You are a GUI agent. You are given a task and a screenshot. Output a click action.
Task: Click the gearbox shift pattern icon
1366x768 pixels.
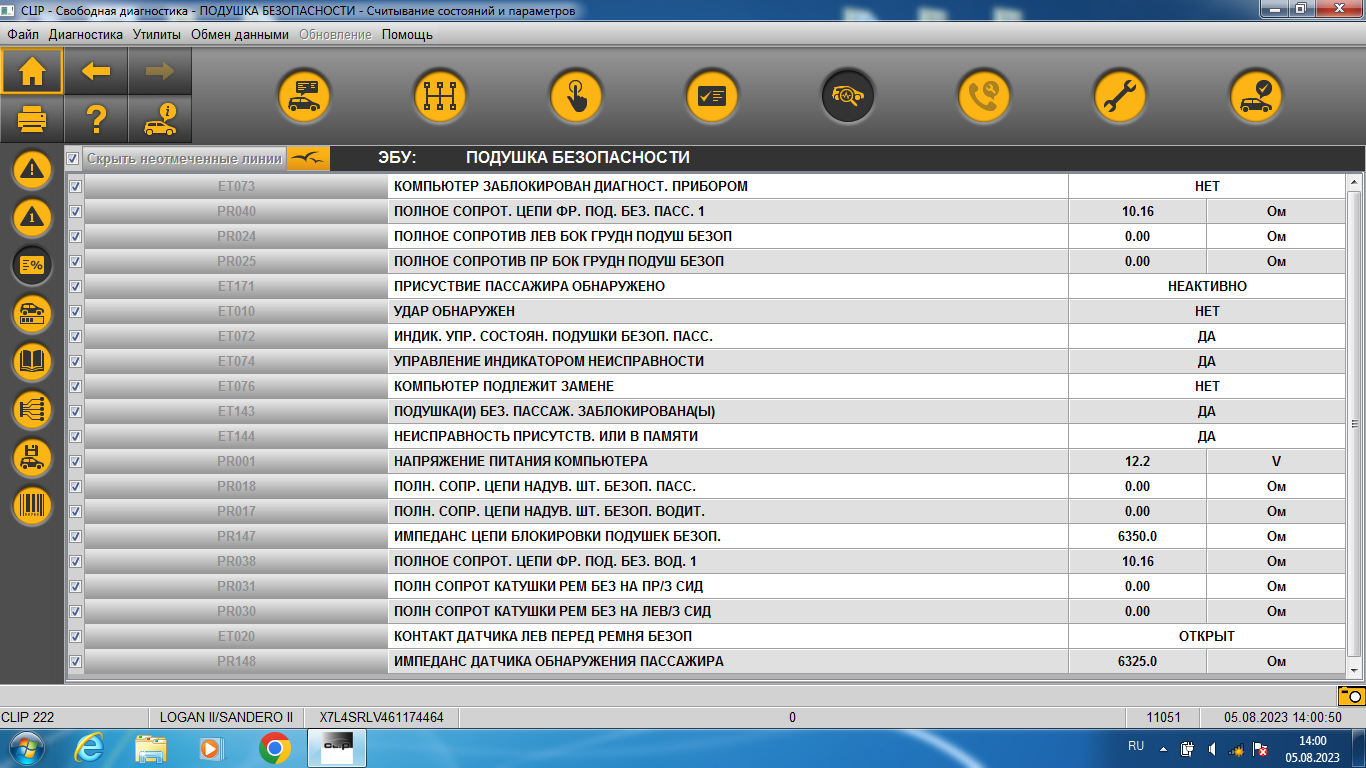pyautogui.click(x=440, y=96)
